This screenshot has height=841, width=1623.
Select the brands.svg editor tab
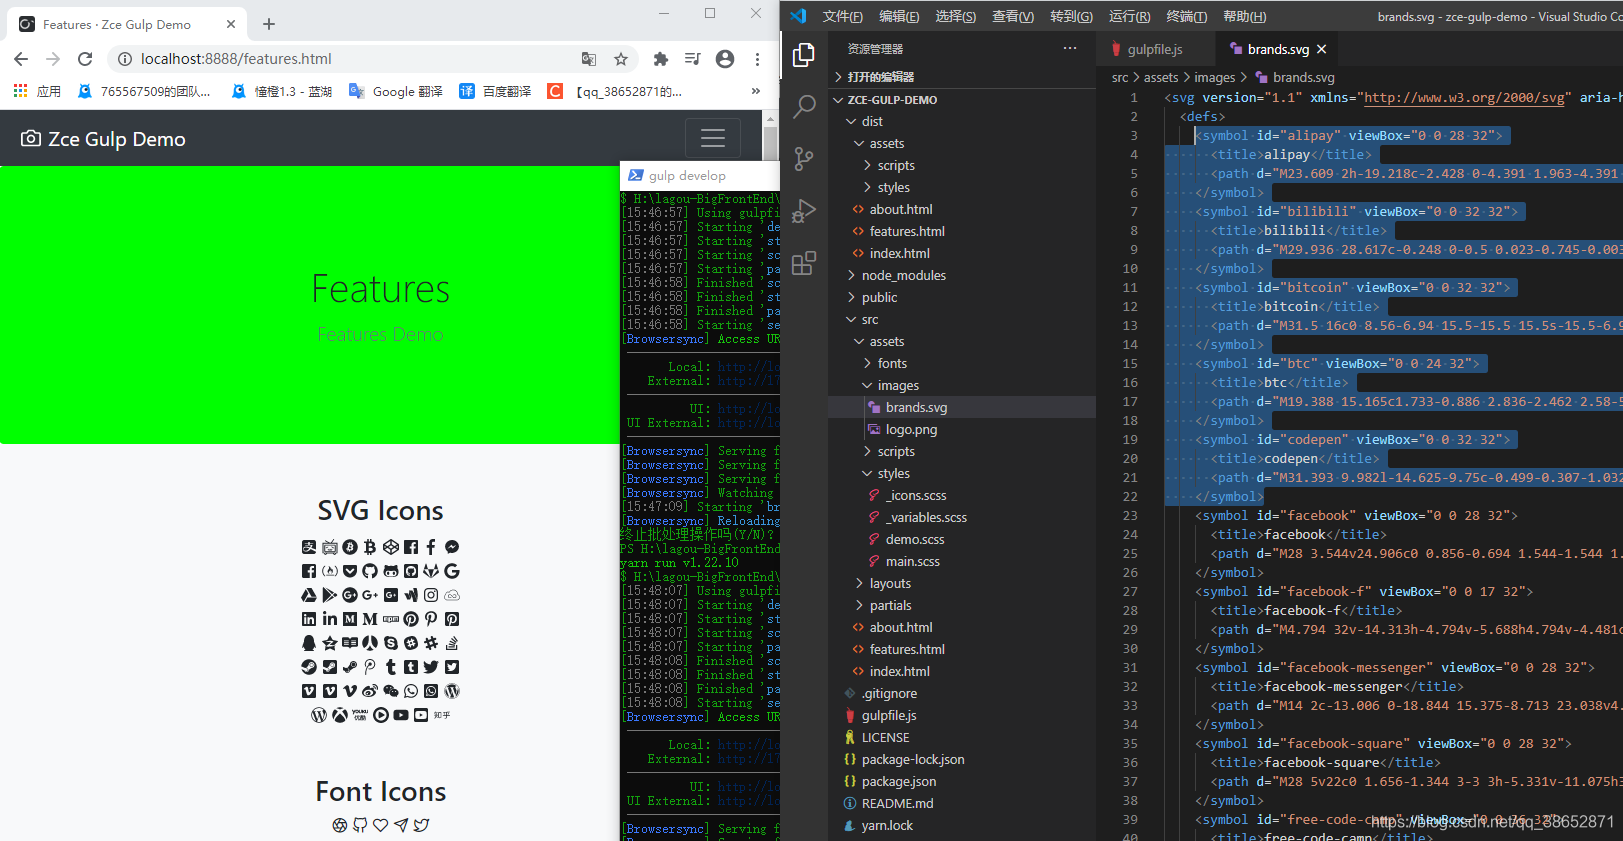(1277, 49)
